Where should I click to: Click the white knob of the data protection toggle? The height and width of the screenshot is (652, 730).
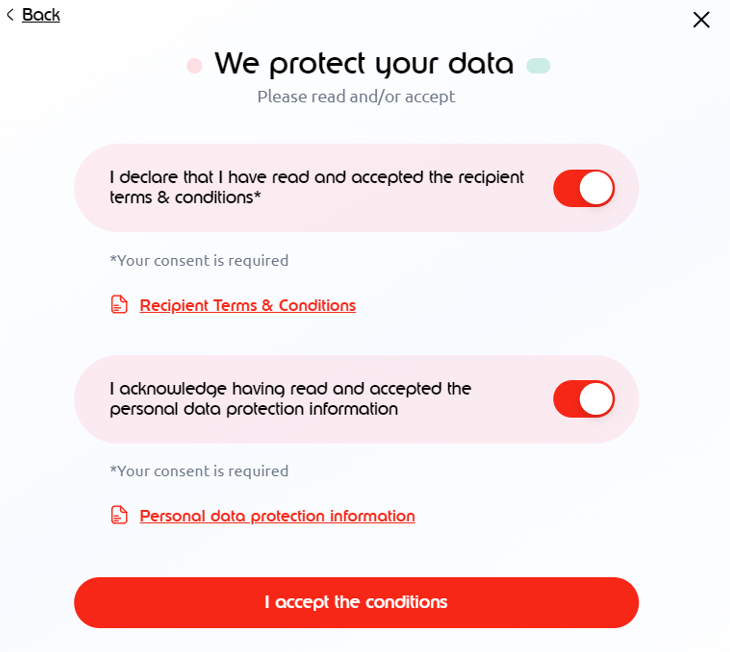point(596,399)
